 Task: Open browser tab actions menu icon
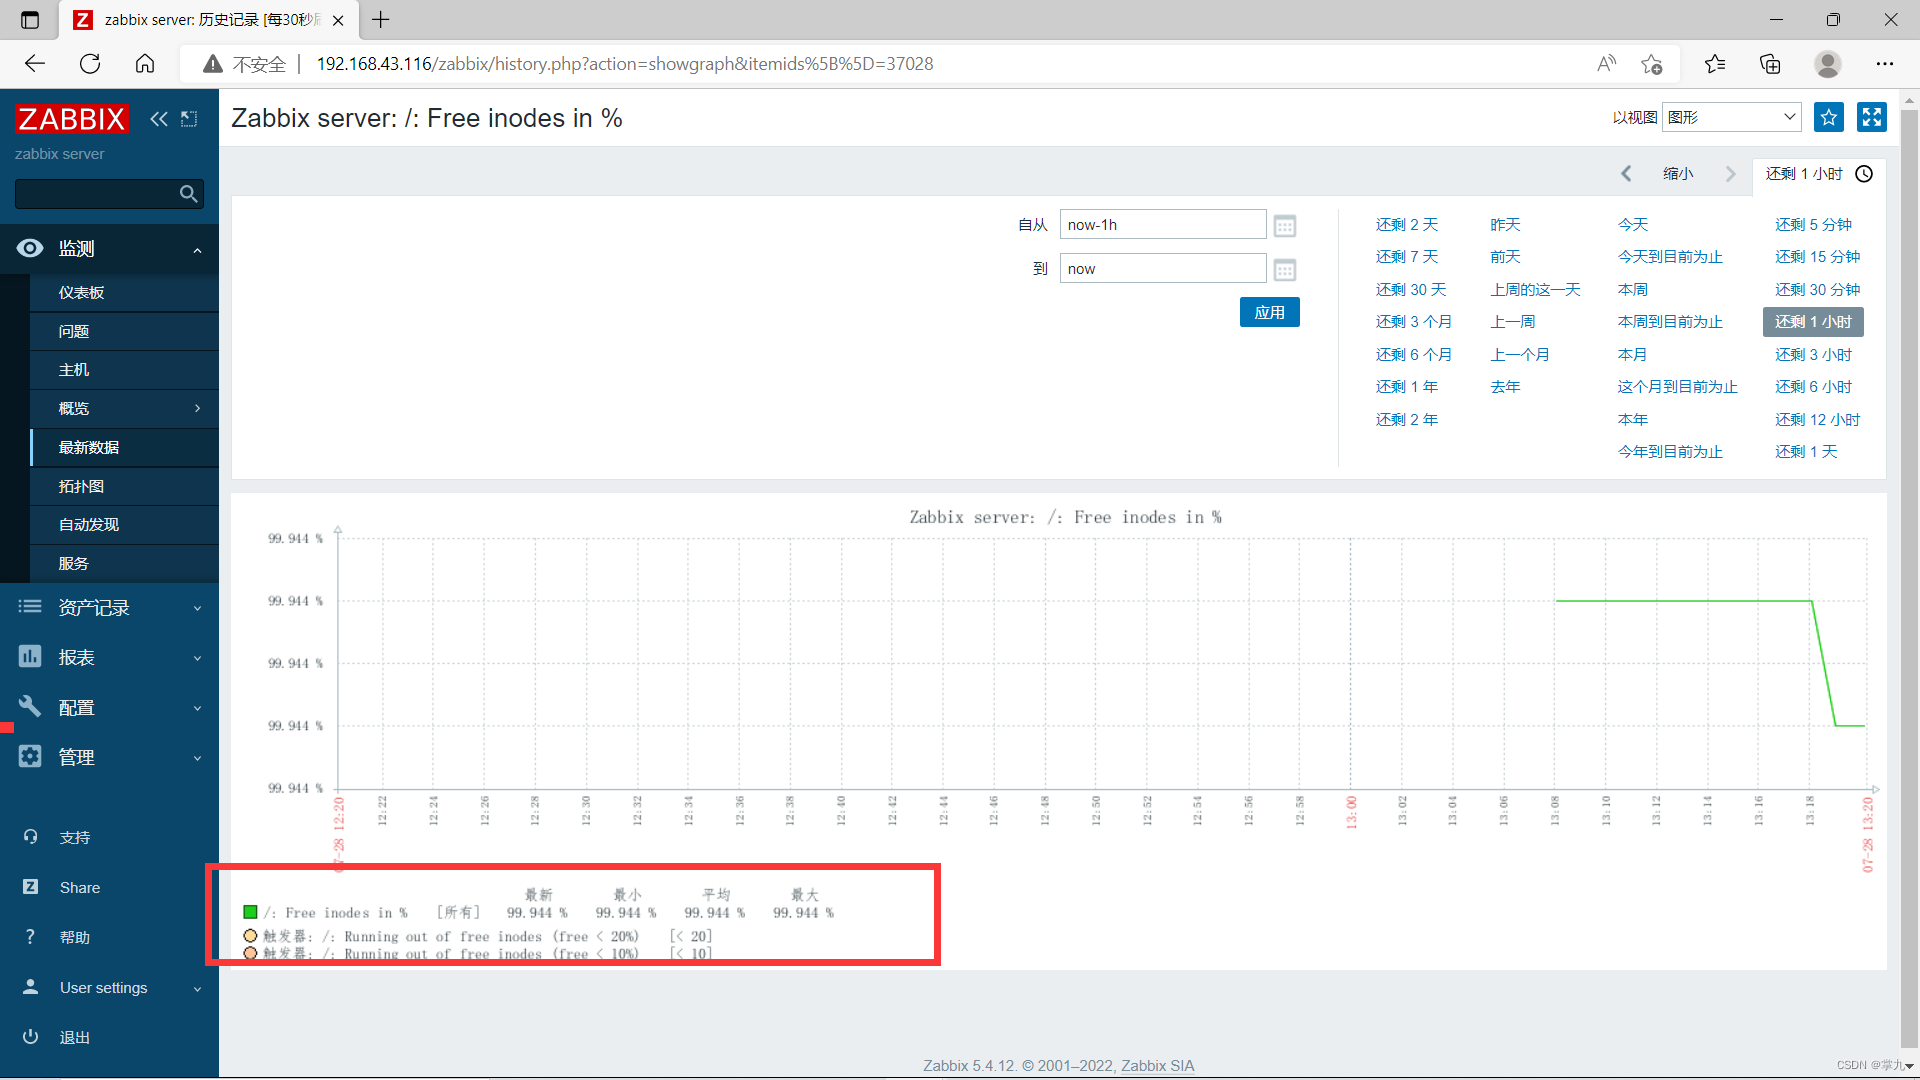30,20
